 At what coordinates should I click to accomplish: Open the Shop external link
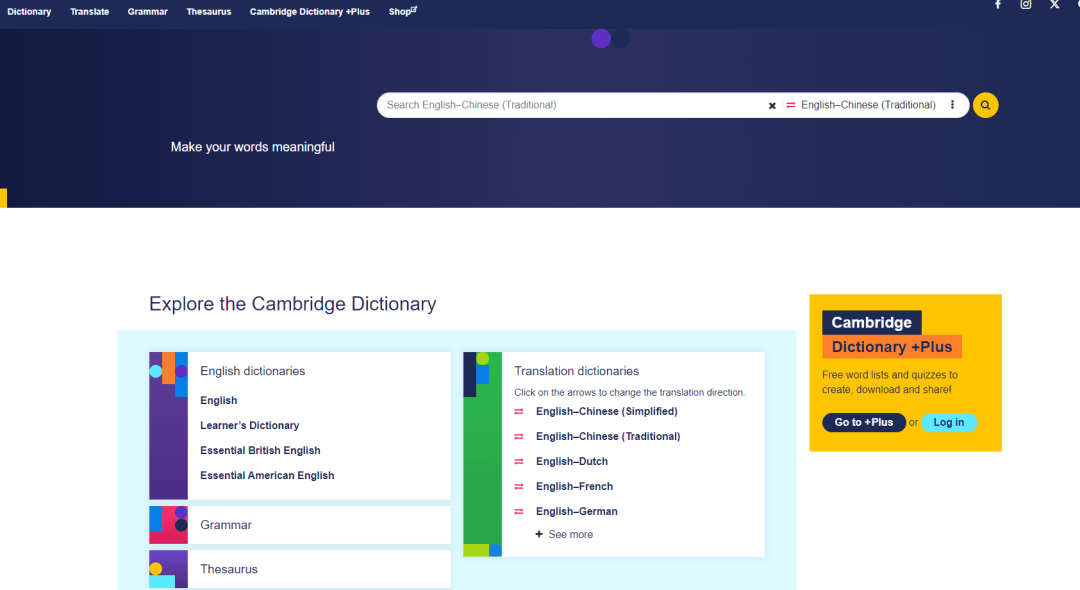tap(403, 12)
